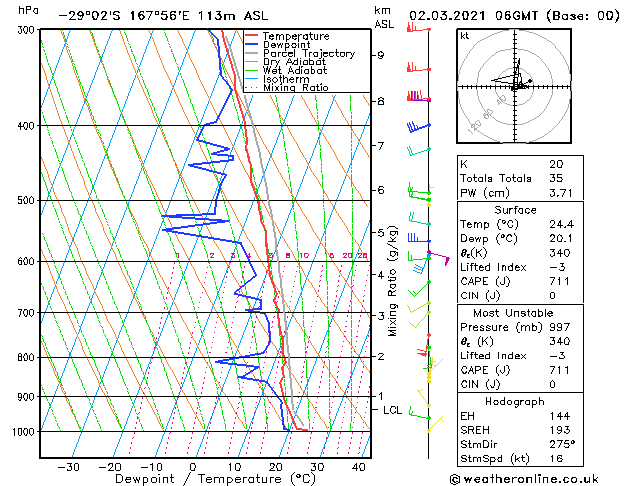Click the 'Mixing Ratio (g/kg)' vertical axis label

click(x=392, y=281)
